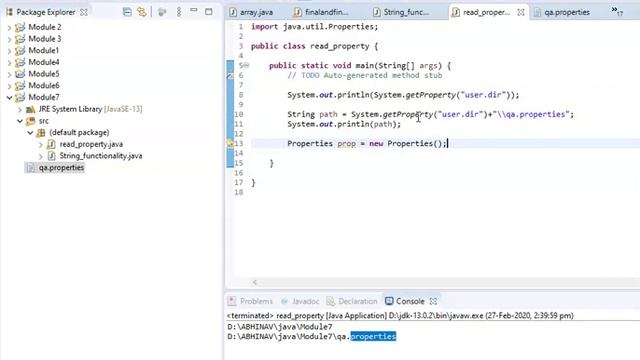The height and width of the screenshot is (360, 640).
Task: Show hidden editor tabs list (»17)
Action: pyautogui.click(x=617, y=11)
